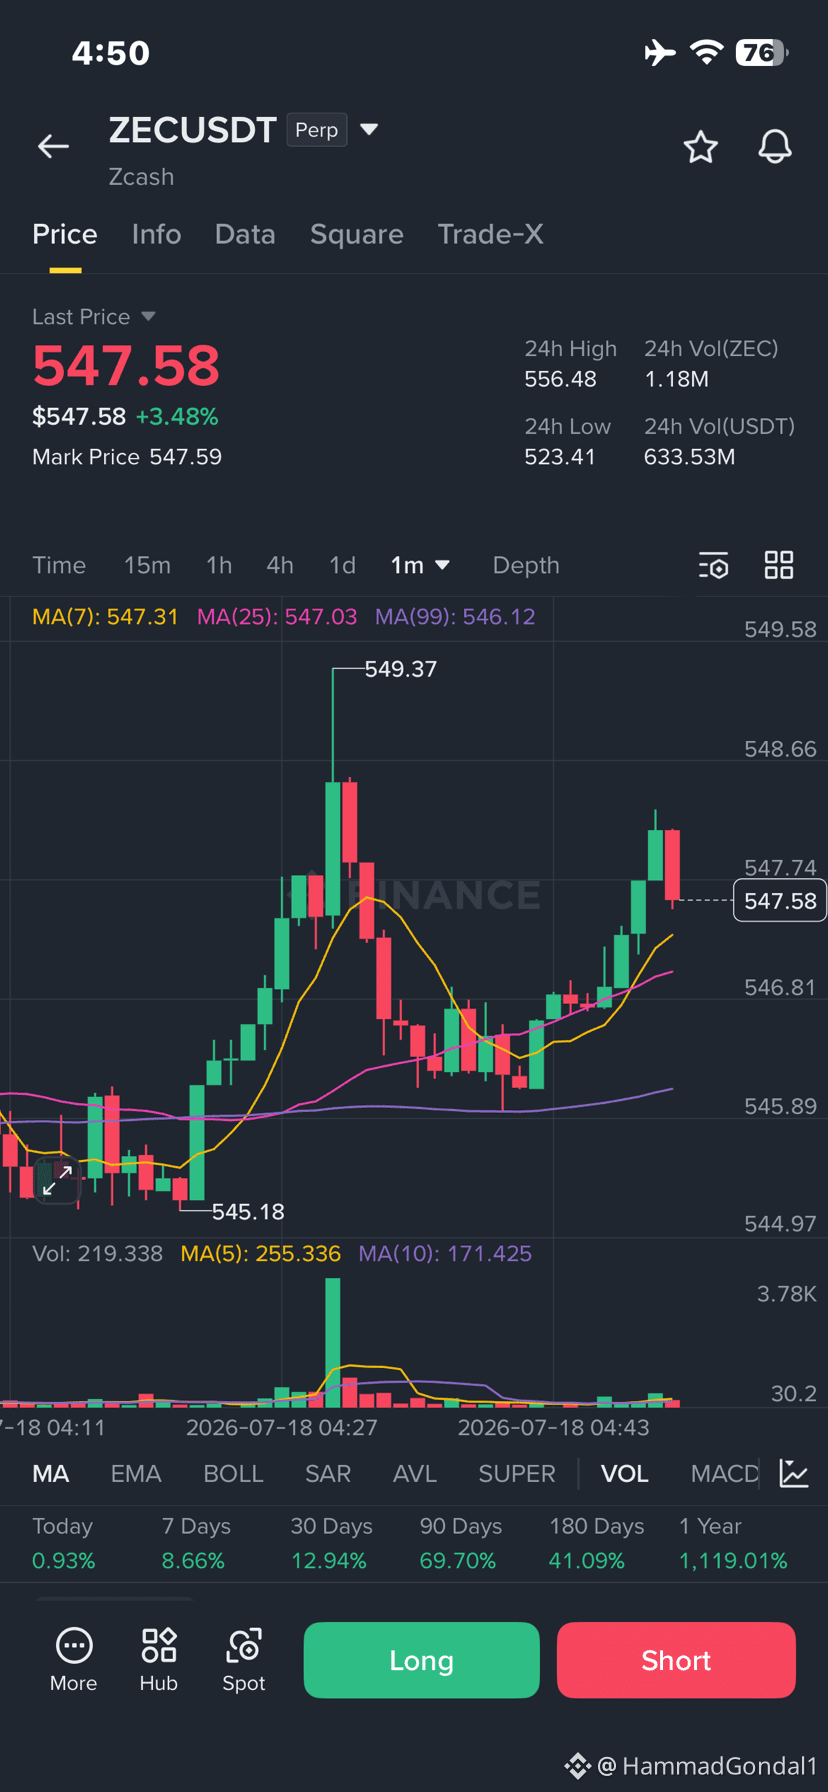828x1792 pixels.
Task: Toggle the SUPER indicator
Action: click(517, 1473)
